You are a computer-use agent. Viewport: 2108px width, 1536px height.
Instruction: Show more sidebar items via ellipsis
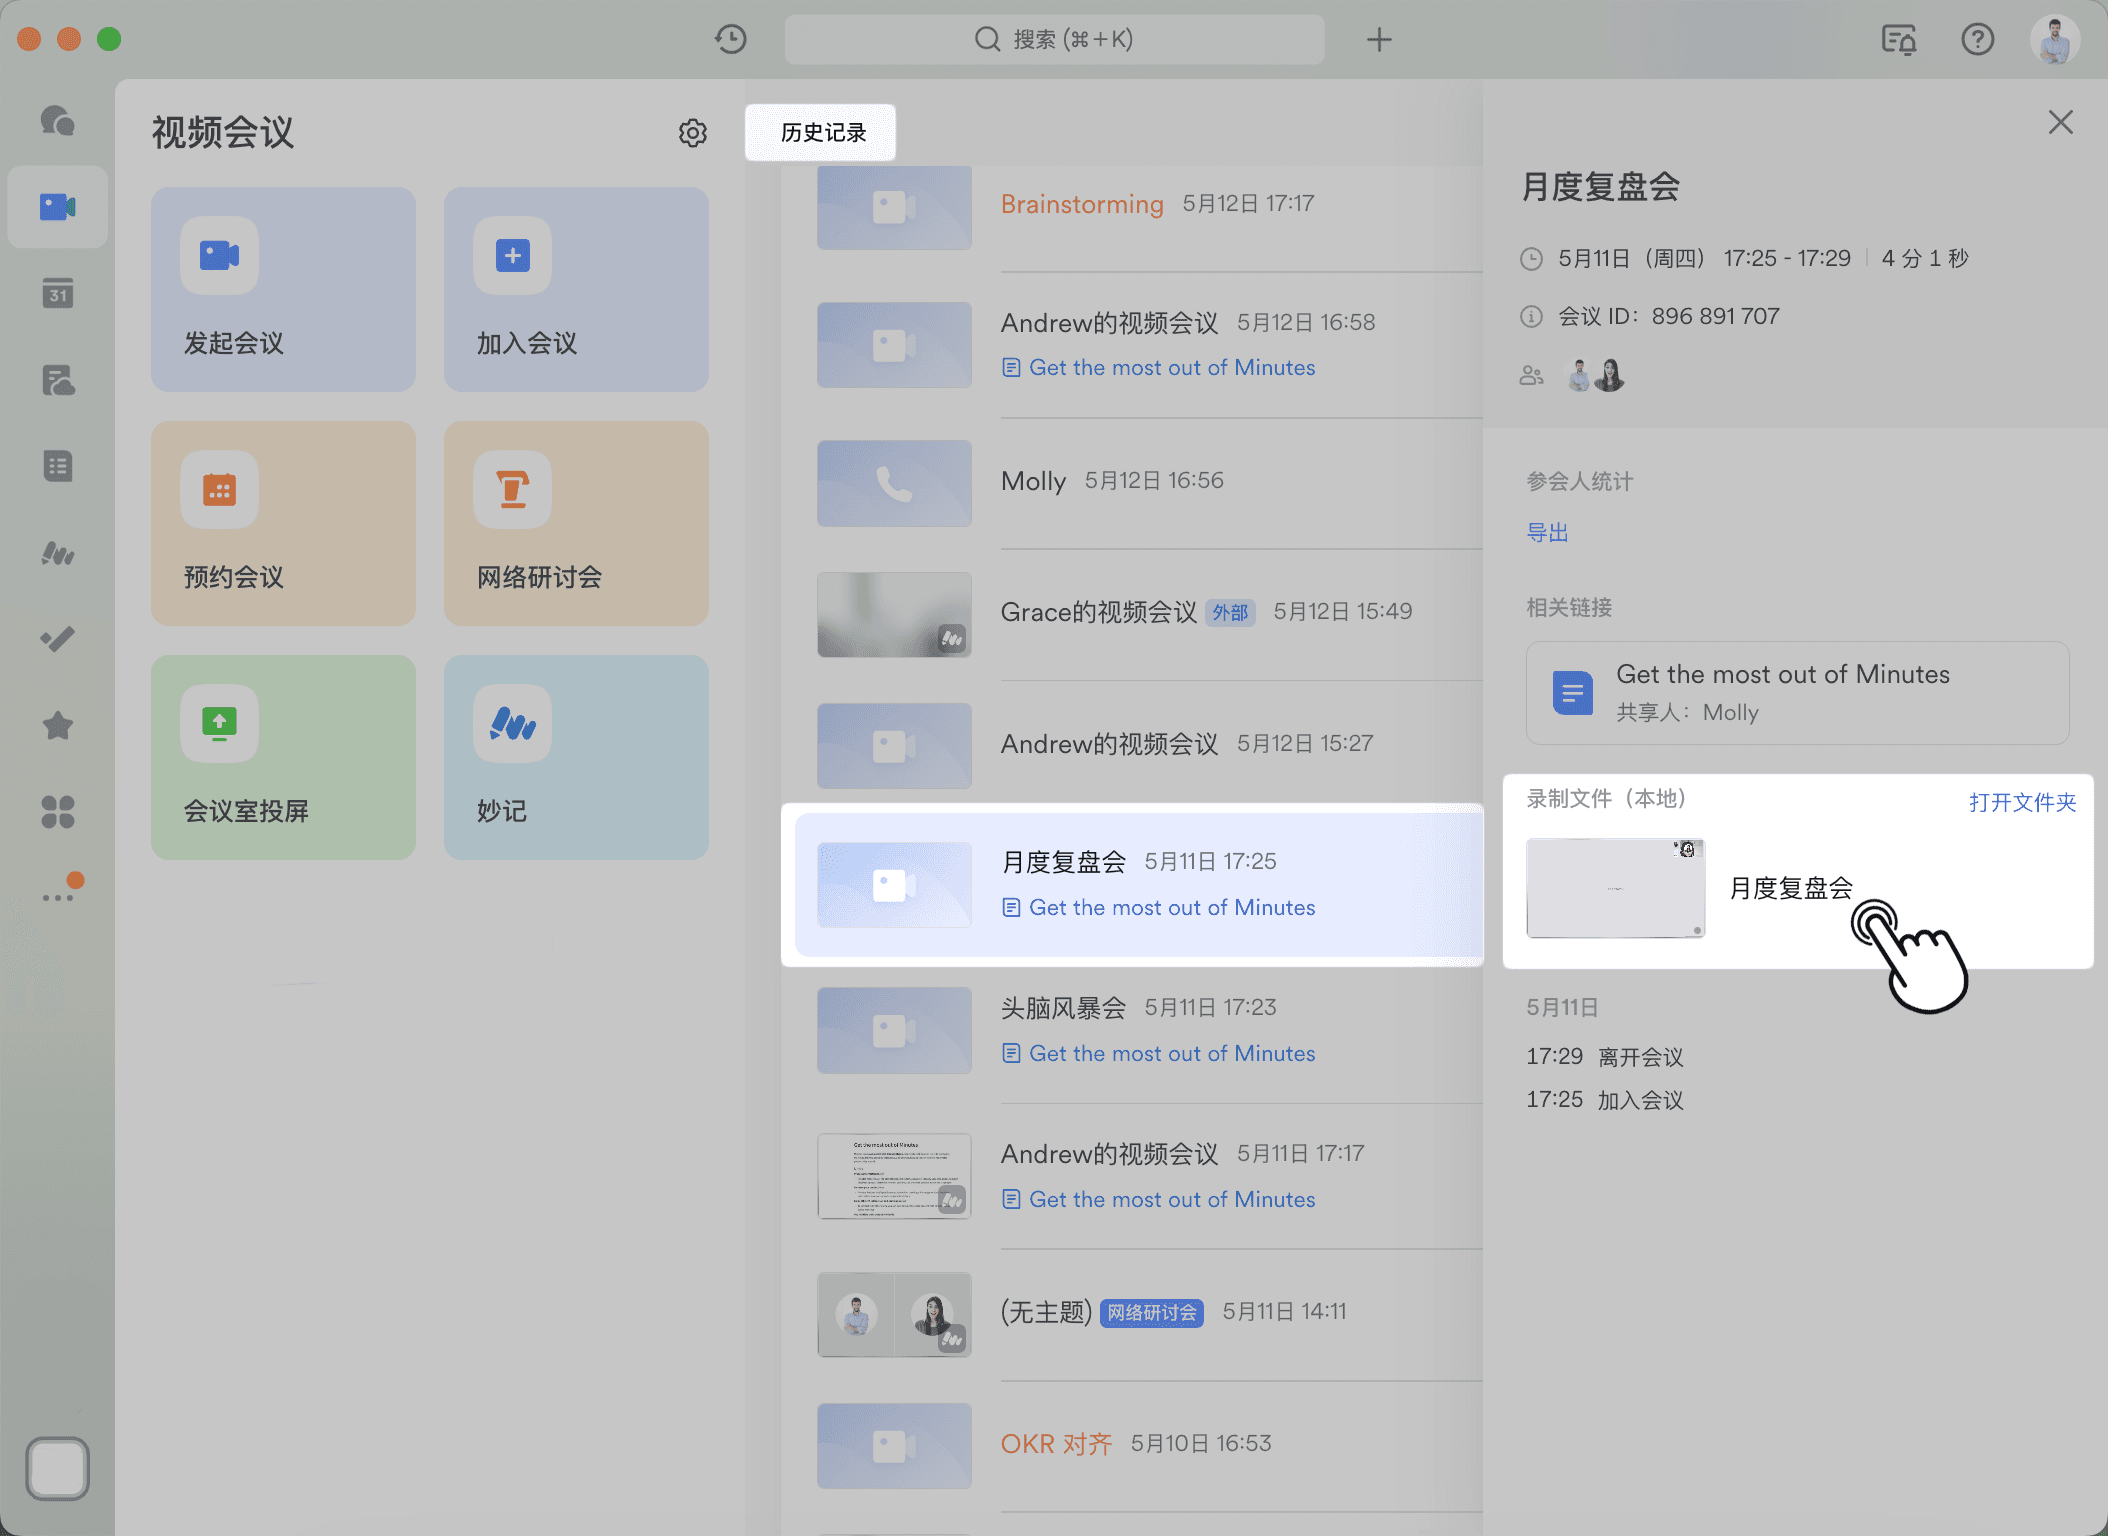point(57,897)
